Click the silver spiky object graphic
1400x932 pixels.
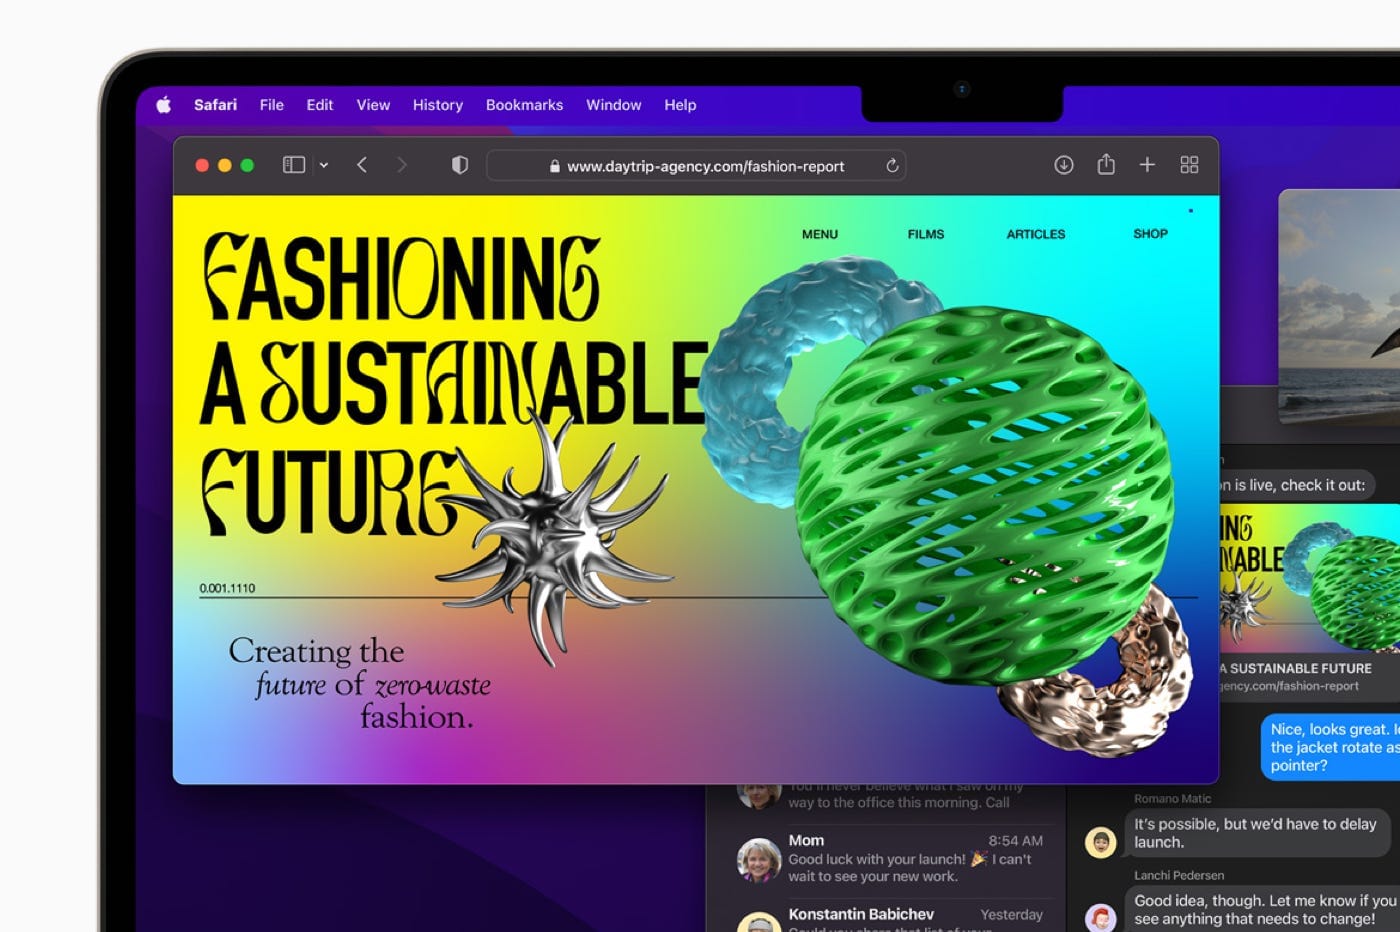coord(555,540)
